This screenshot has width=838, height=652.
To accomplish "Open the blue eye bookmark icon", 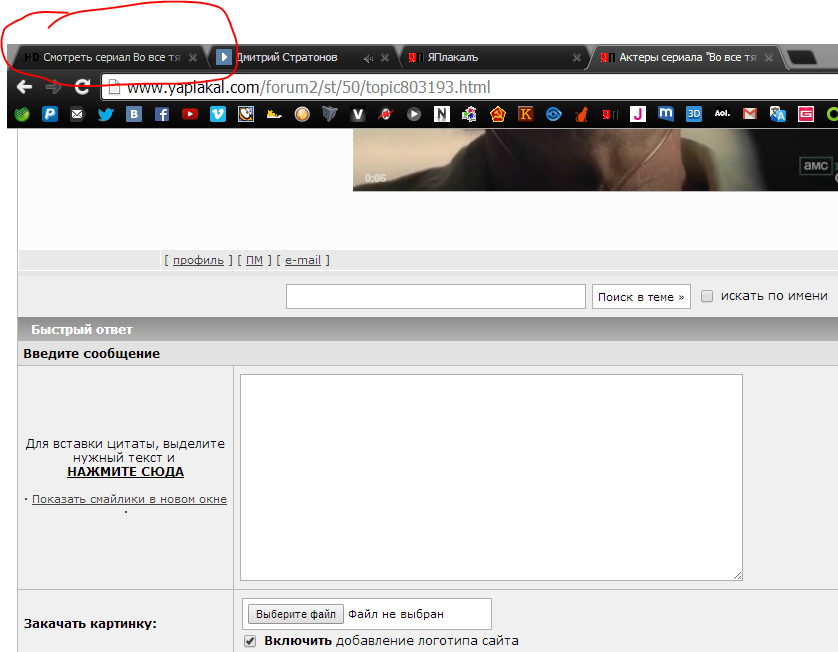I will 554,114.
